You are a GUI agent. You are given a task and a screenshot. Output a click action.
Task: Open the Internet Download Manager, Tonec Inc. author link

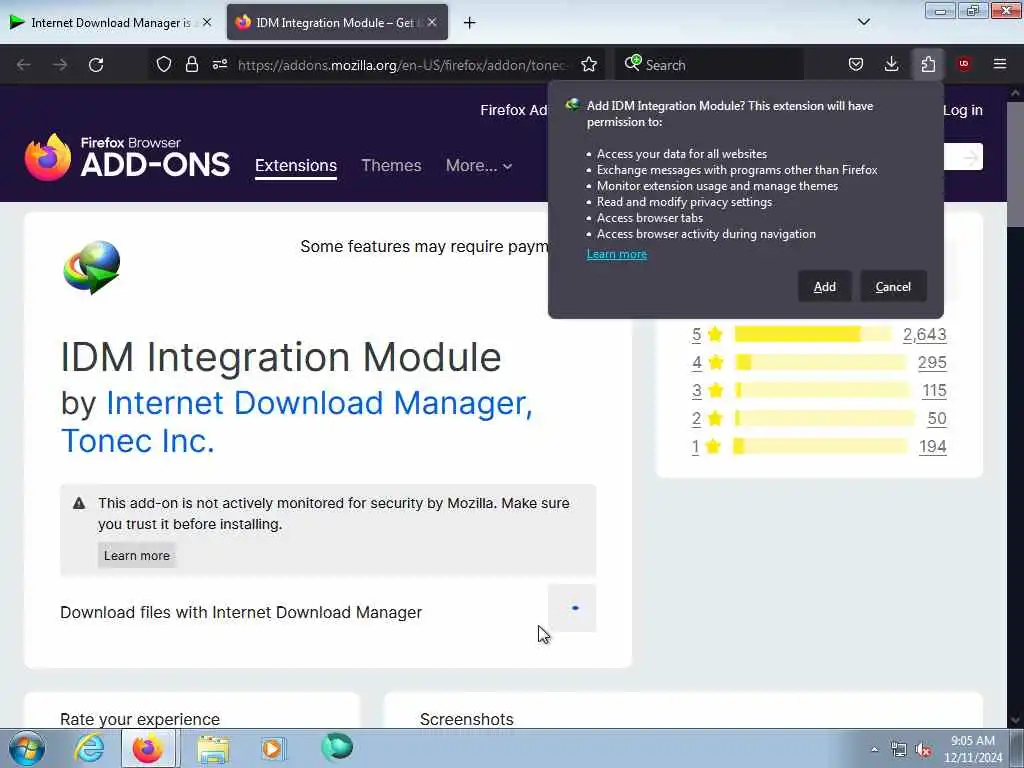point(297,422)
